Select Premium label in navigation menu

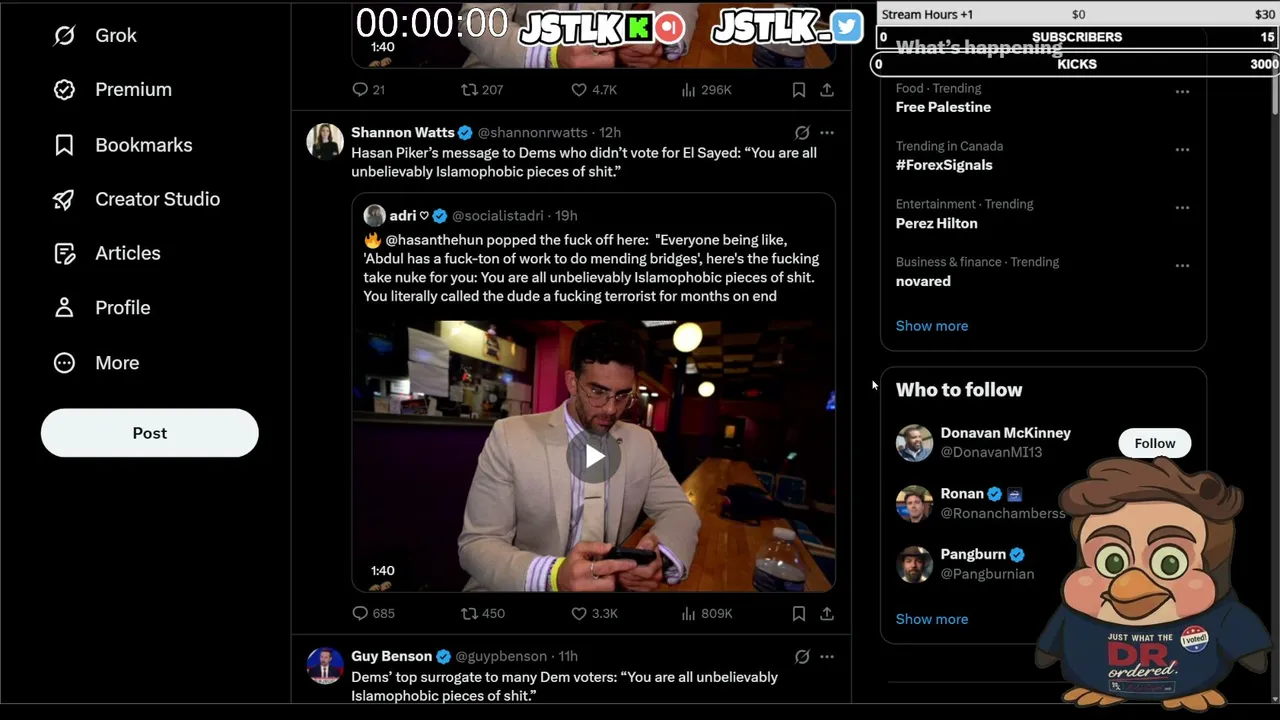pos(133,90)
